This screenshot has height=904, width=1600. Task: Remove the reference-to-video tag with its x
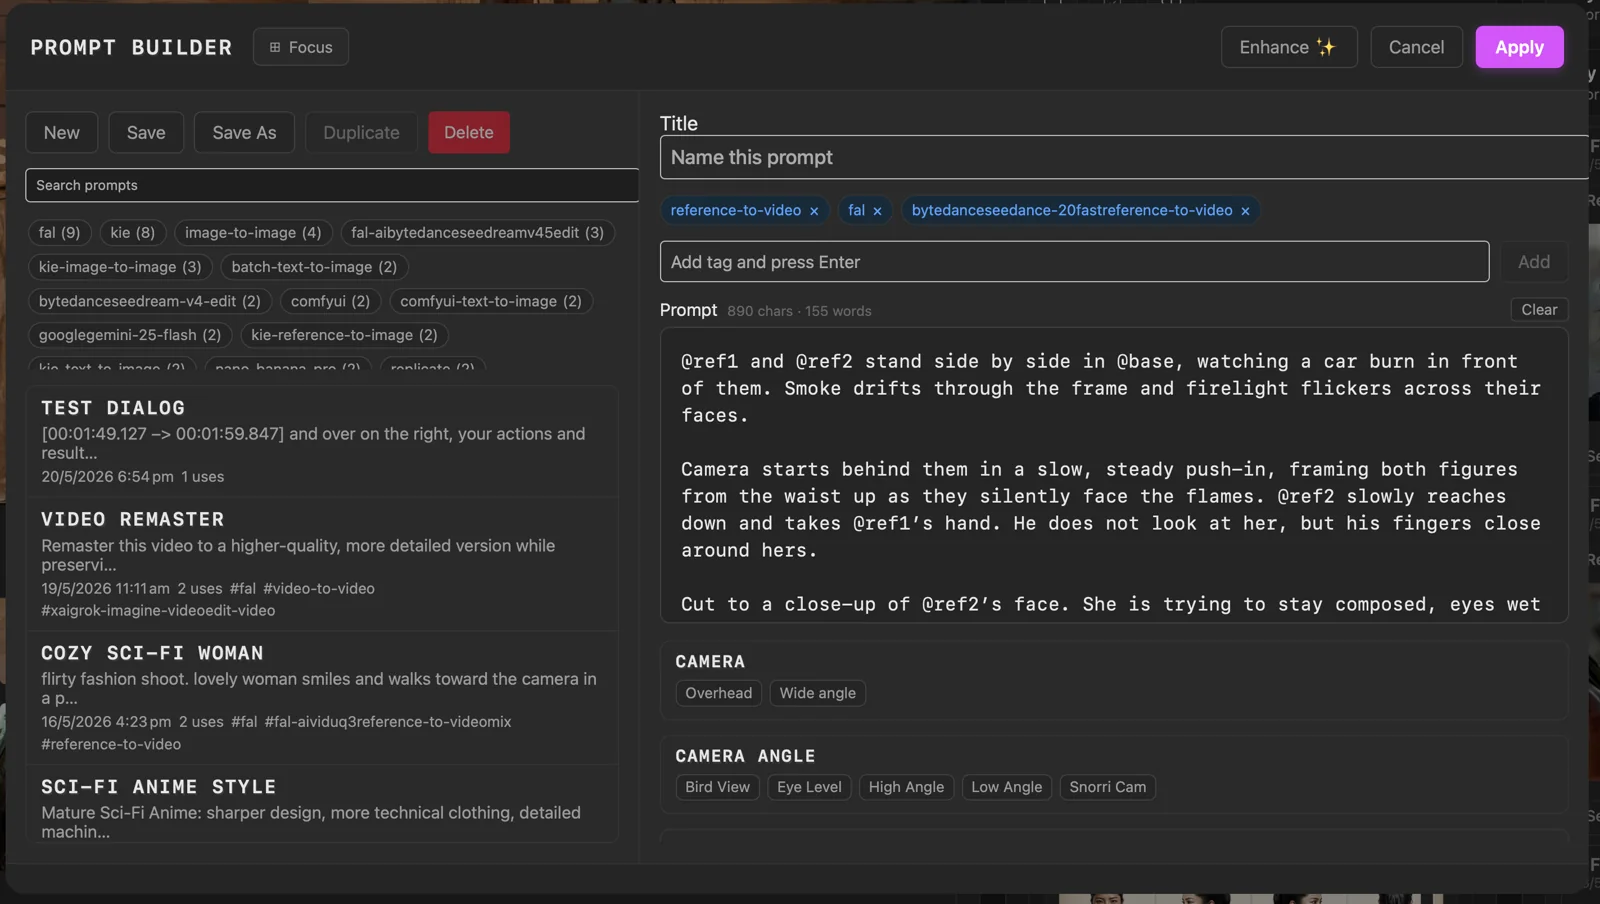[814, 211]
